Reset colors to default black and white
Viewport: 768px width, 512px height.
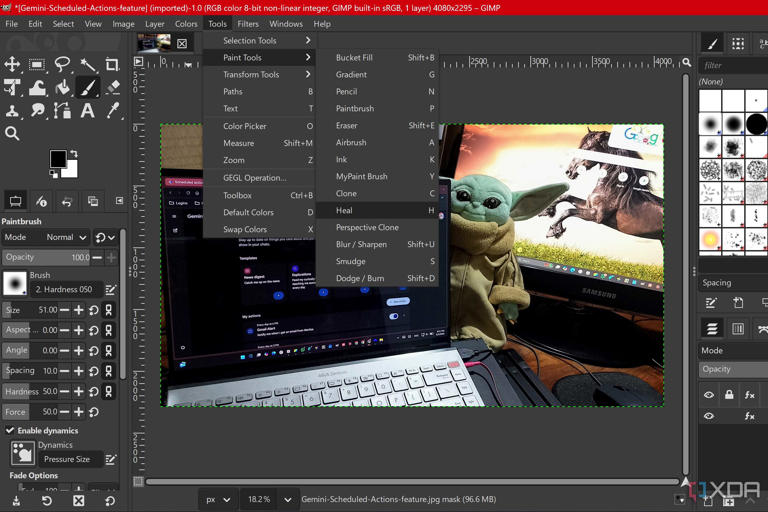point(53,174)
